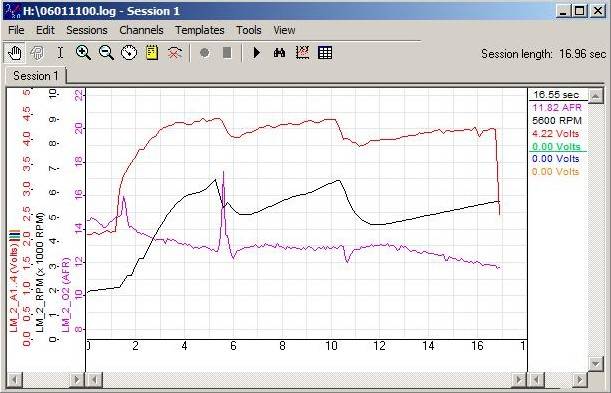Open the Templates menu

point(200,30)
